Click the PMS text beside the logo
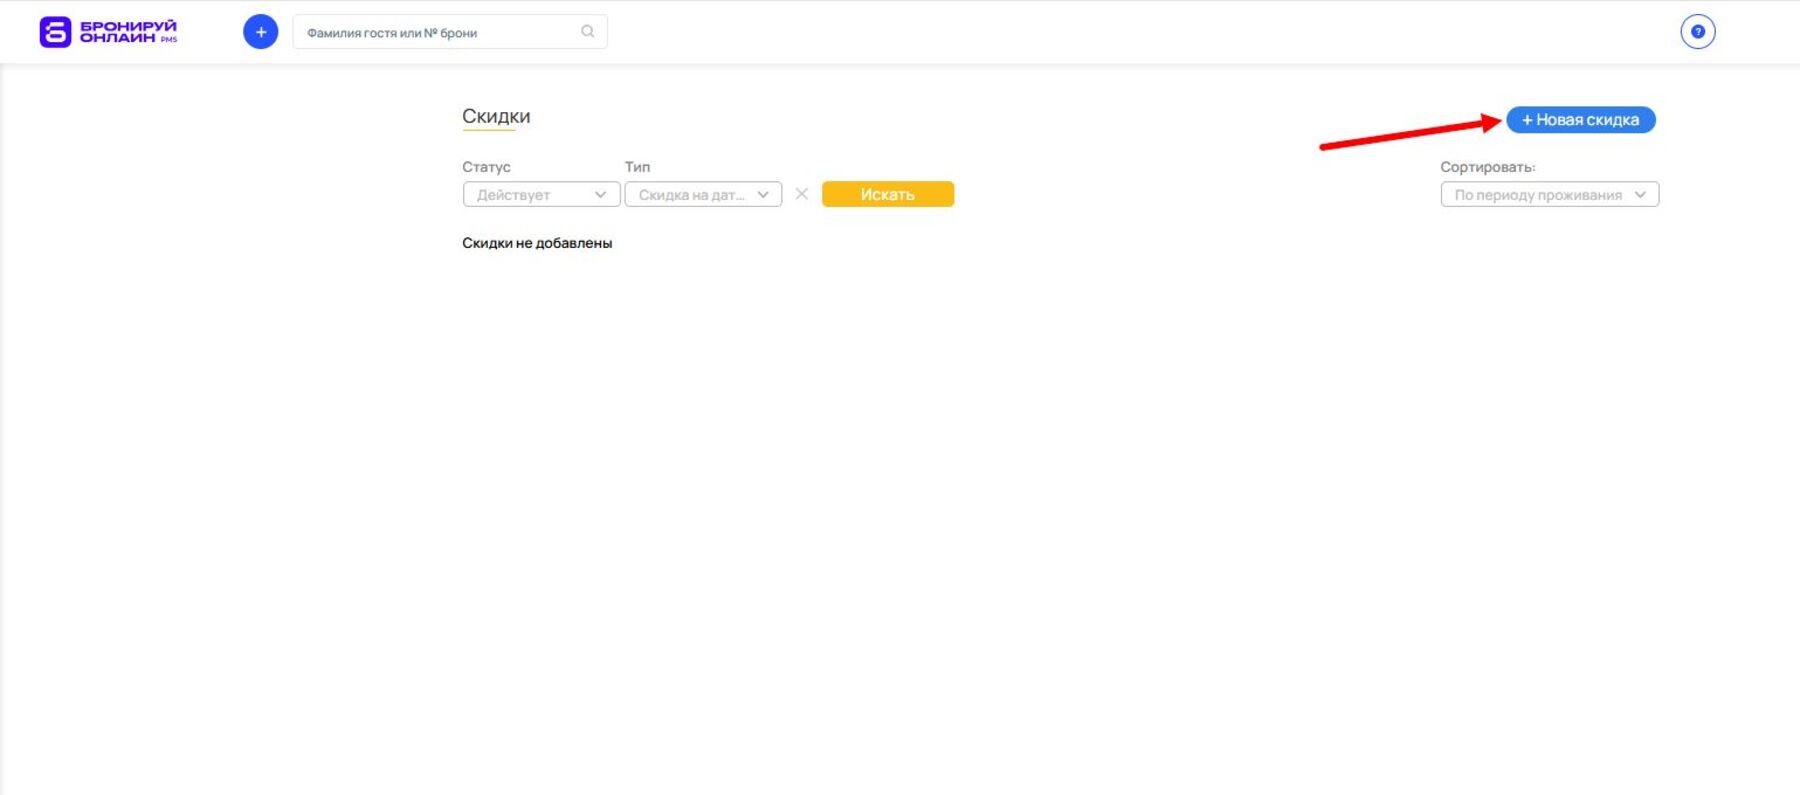This screenshot has height=795, width=1800. click(x=169, y=40)
